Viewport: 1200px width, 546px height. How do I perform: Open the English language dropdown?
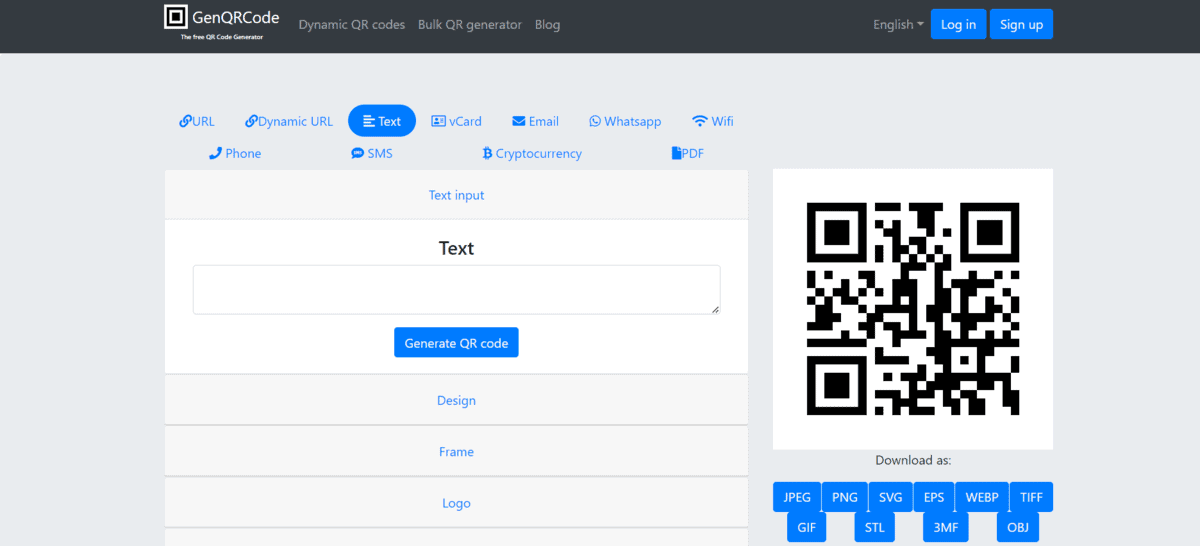coord(897,24)
